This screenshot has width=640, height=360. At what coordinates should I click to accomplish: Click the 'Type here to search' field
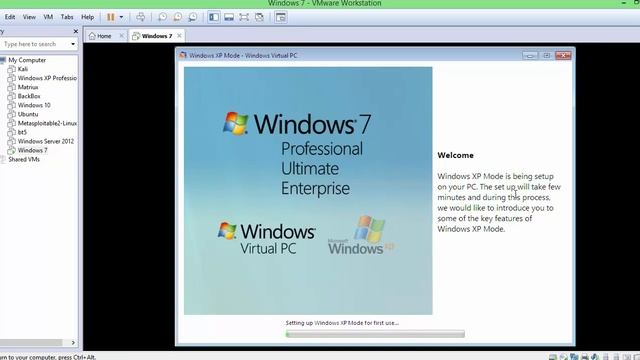click(35, 44)
